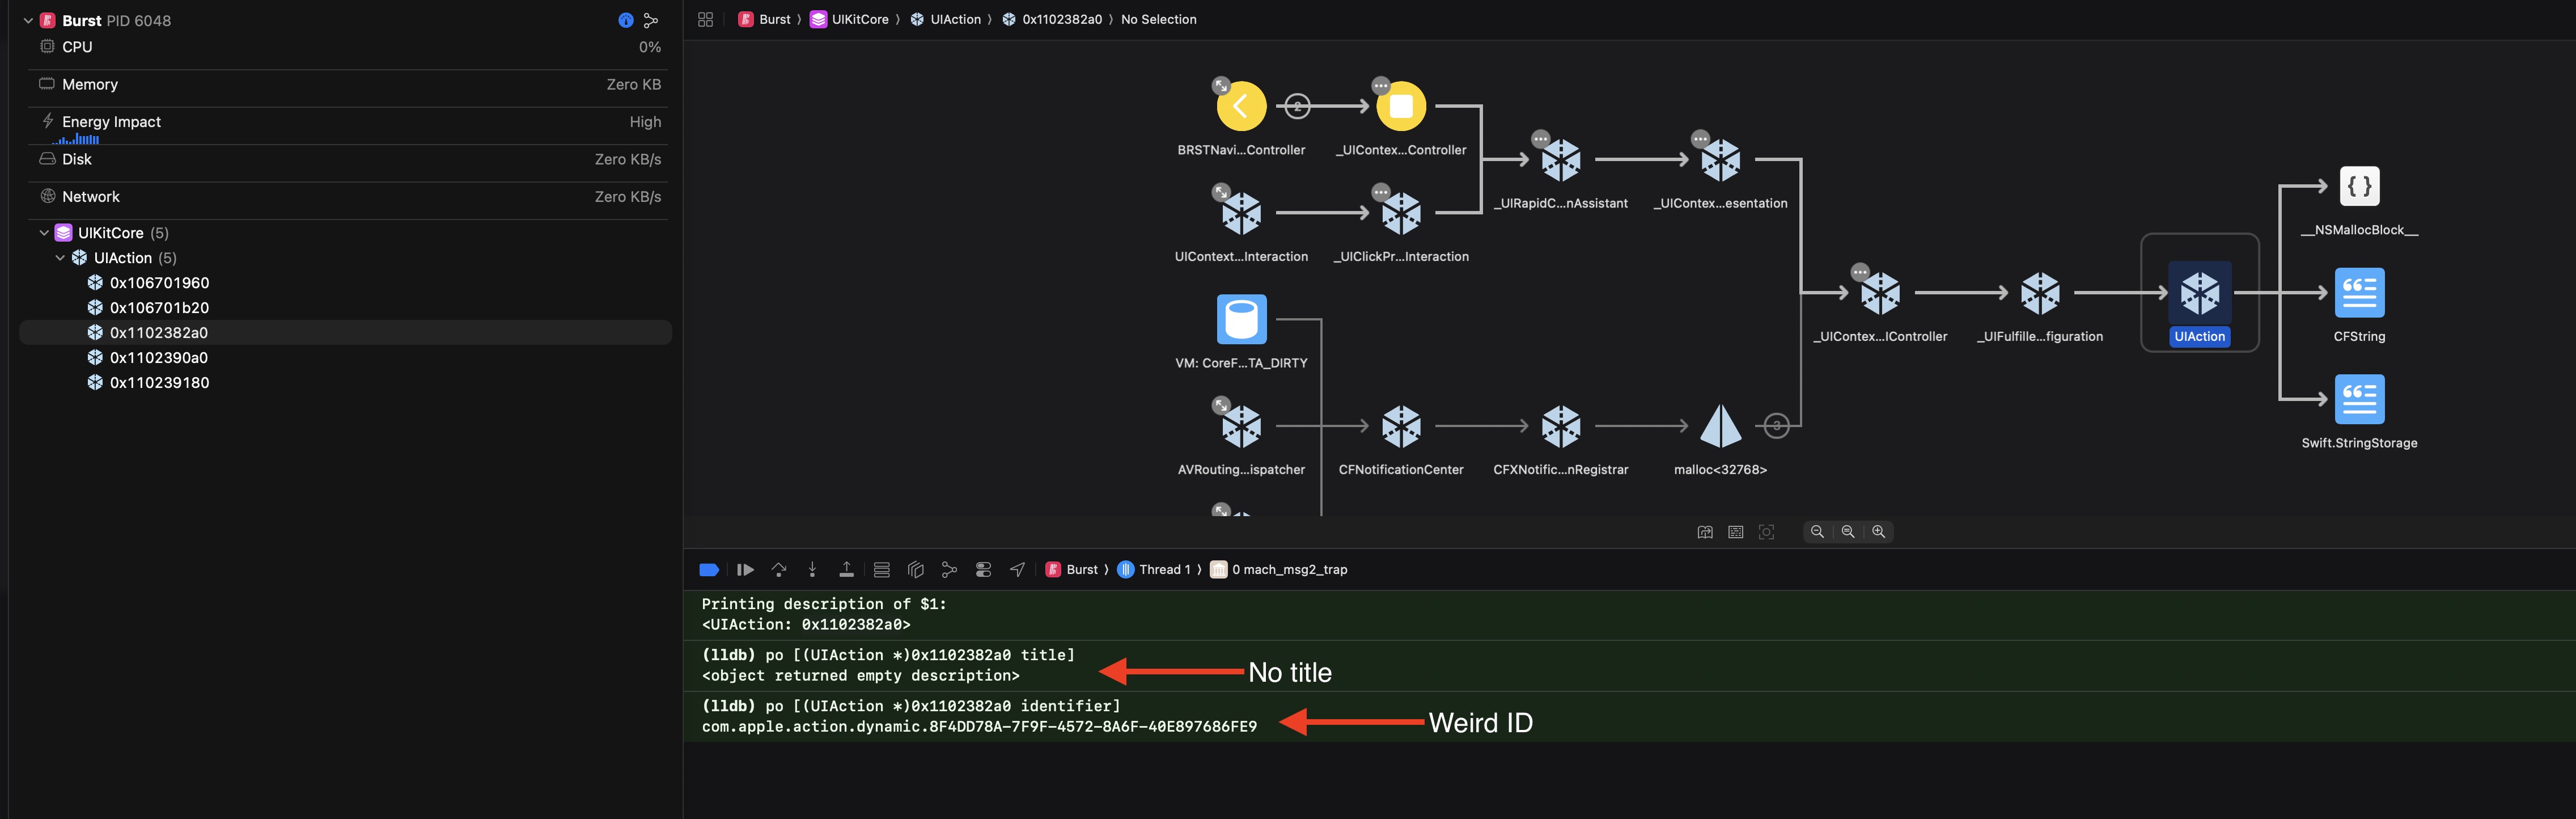
Task: Collapse the Burst PID 6048 process tree
Action: pos(28,20)
